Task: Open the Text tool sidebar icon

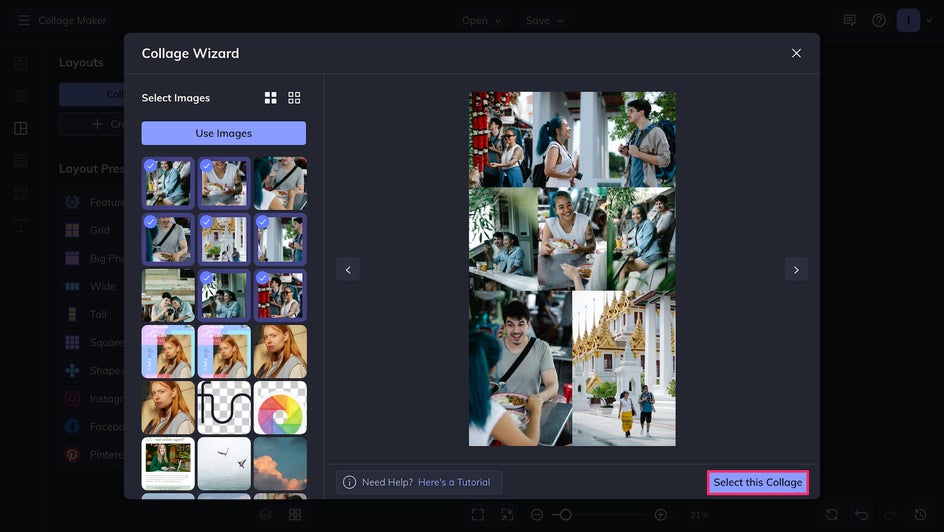Action: pyautogui.click(x=20, y=226)
